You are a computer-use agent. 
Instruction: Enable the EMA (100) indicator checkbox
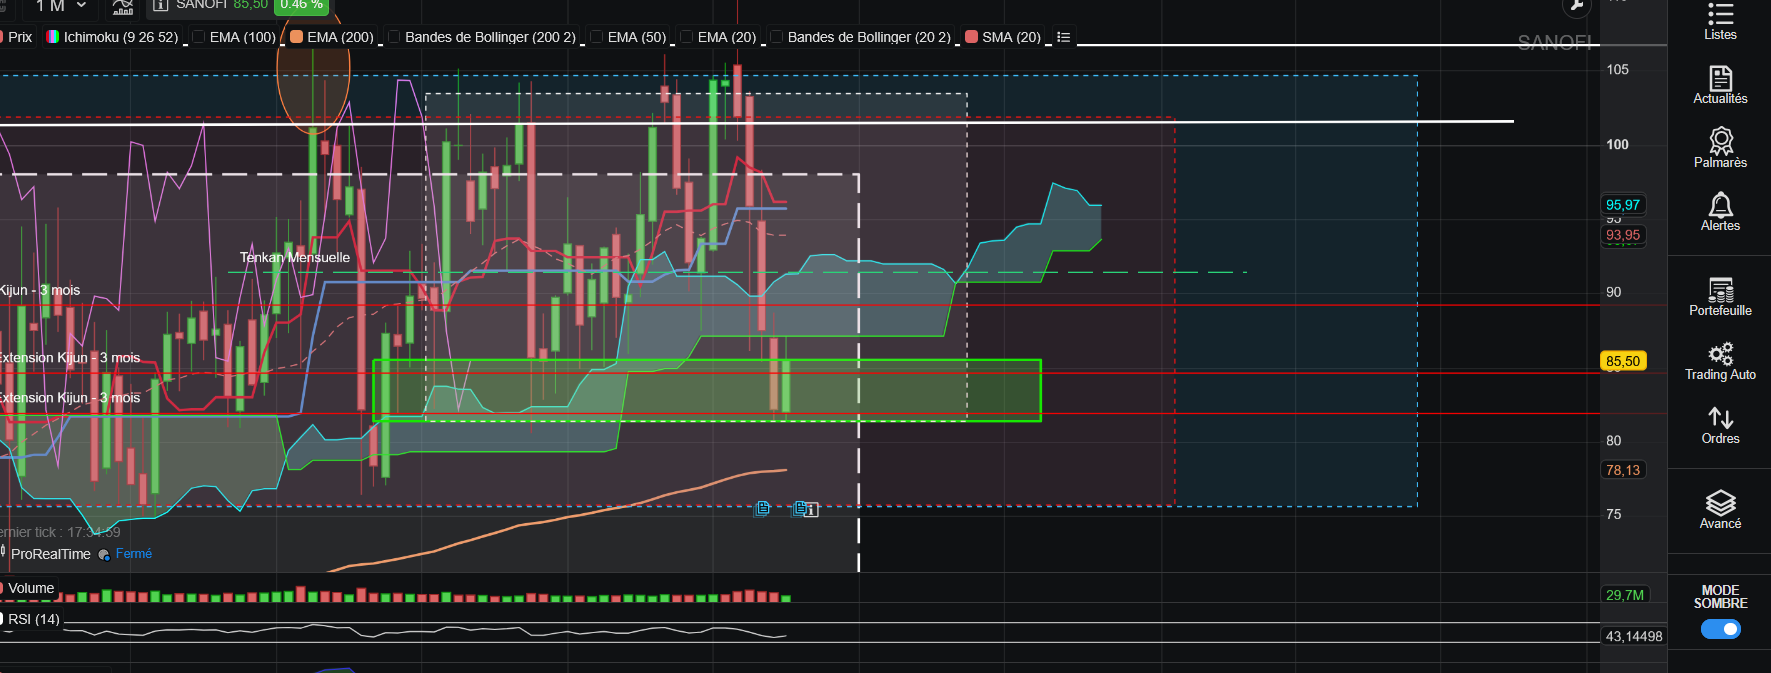[199, 37]
